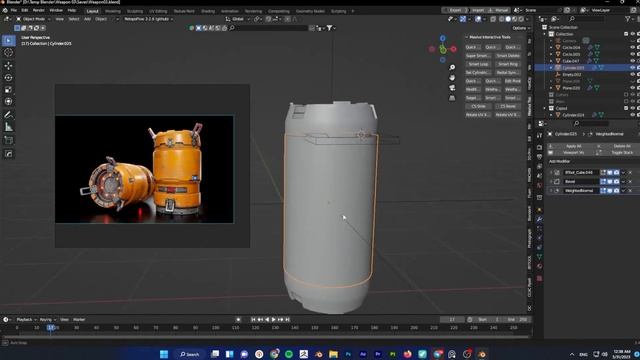This screenshot has width=640, height=360.
Task: Toggle visibility eye for Circle.004
Action: coord(632,47)
